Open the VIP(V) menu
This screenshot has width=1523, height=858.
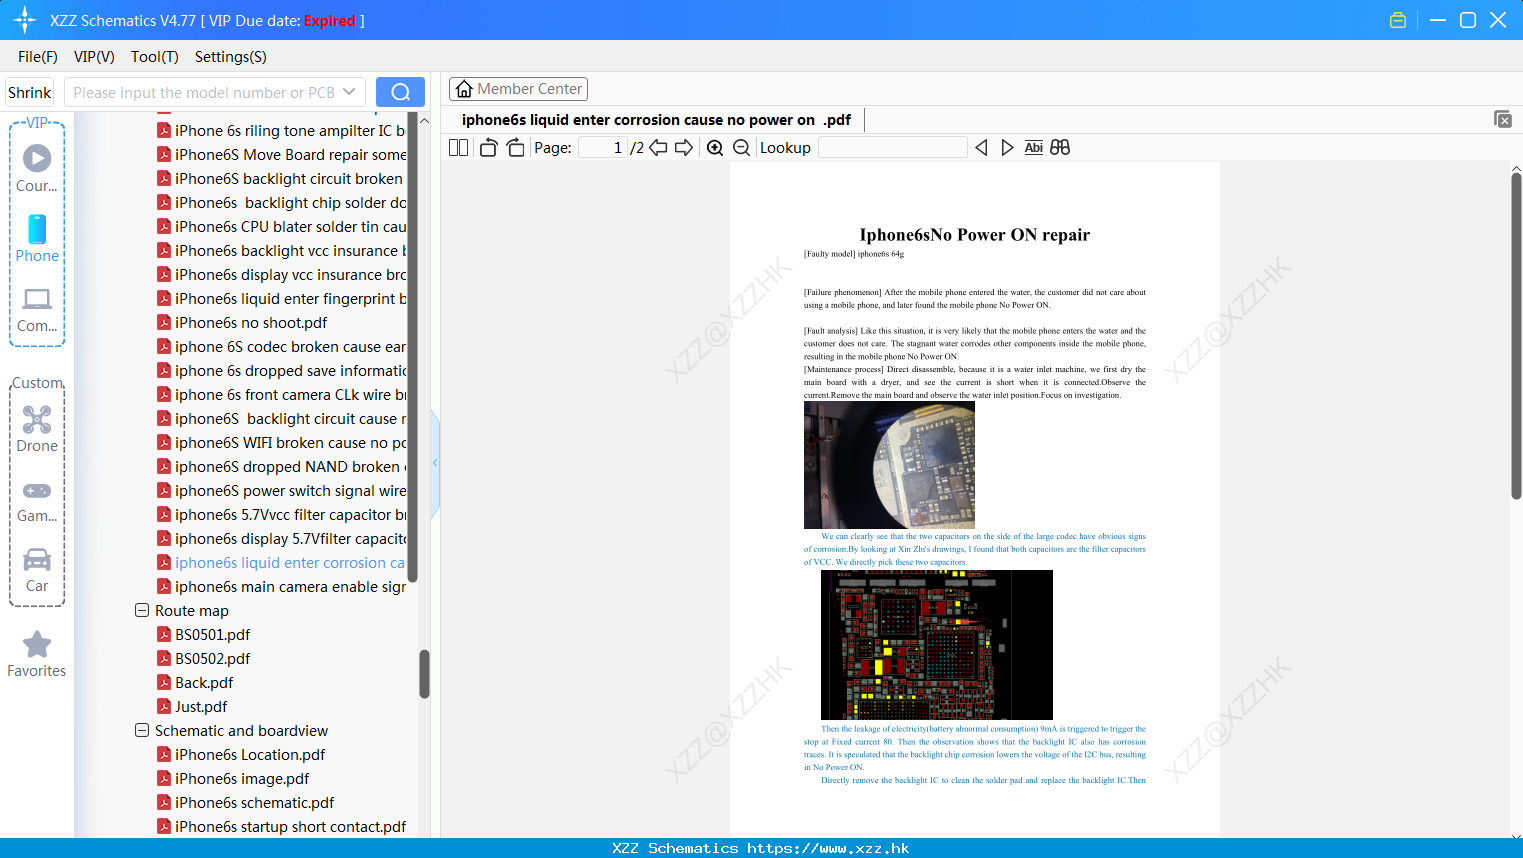94,57
